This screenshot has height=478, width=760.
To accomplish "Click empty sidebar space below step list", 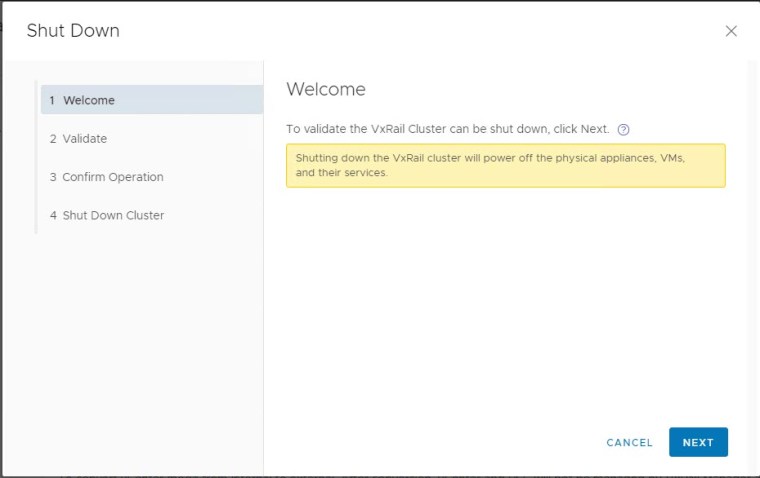I will (x=140, y=350).
